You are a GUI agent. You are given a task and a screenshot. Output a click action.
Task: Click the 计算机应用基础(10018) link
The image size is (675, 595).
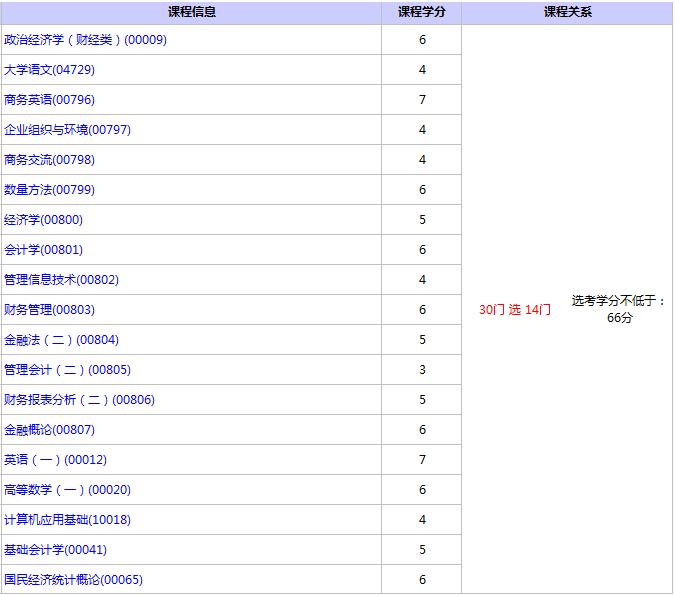[x=68, y=520]
